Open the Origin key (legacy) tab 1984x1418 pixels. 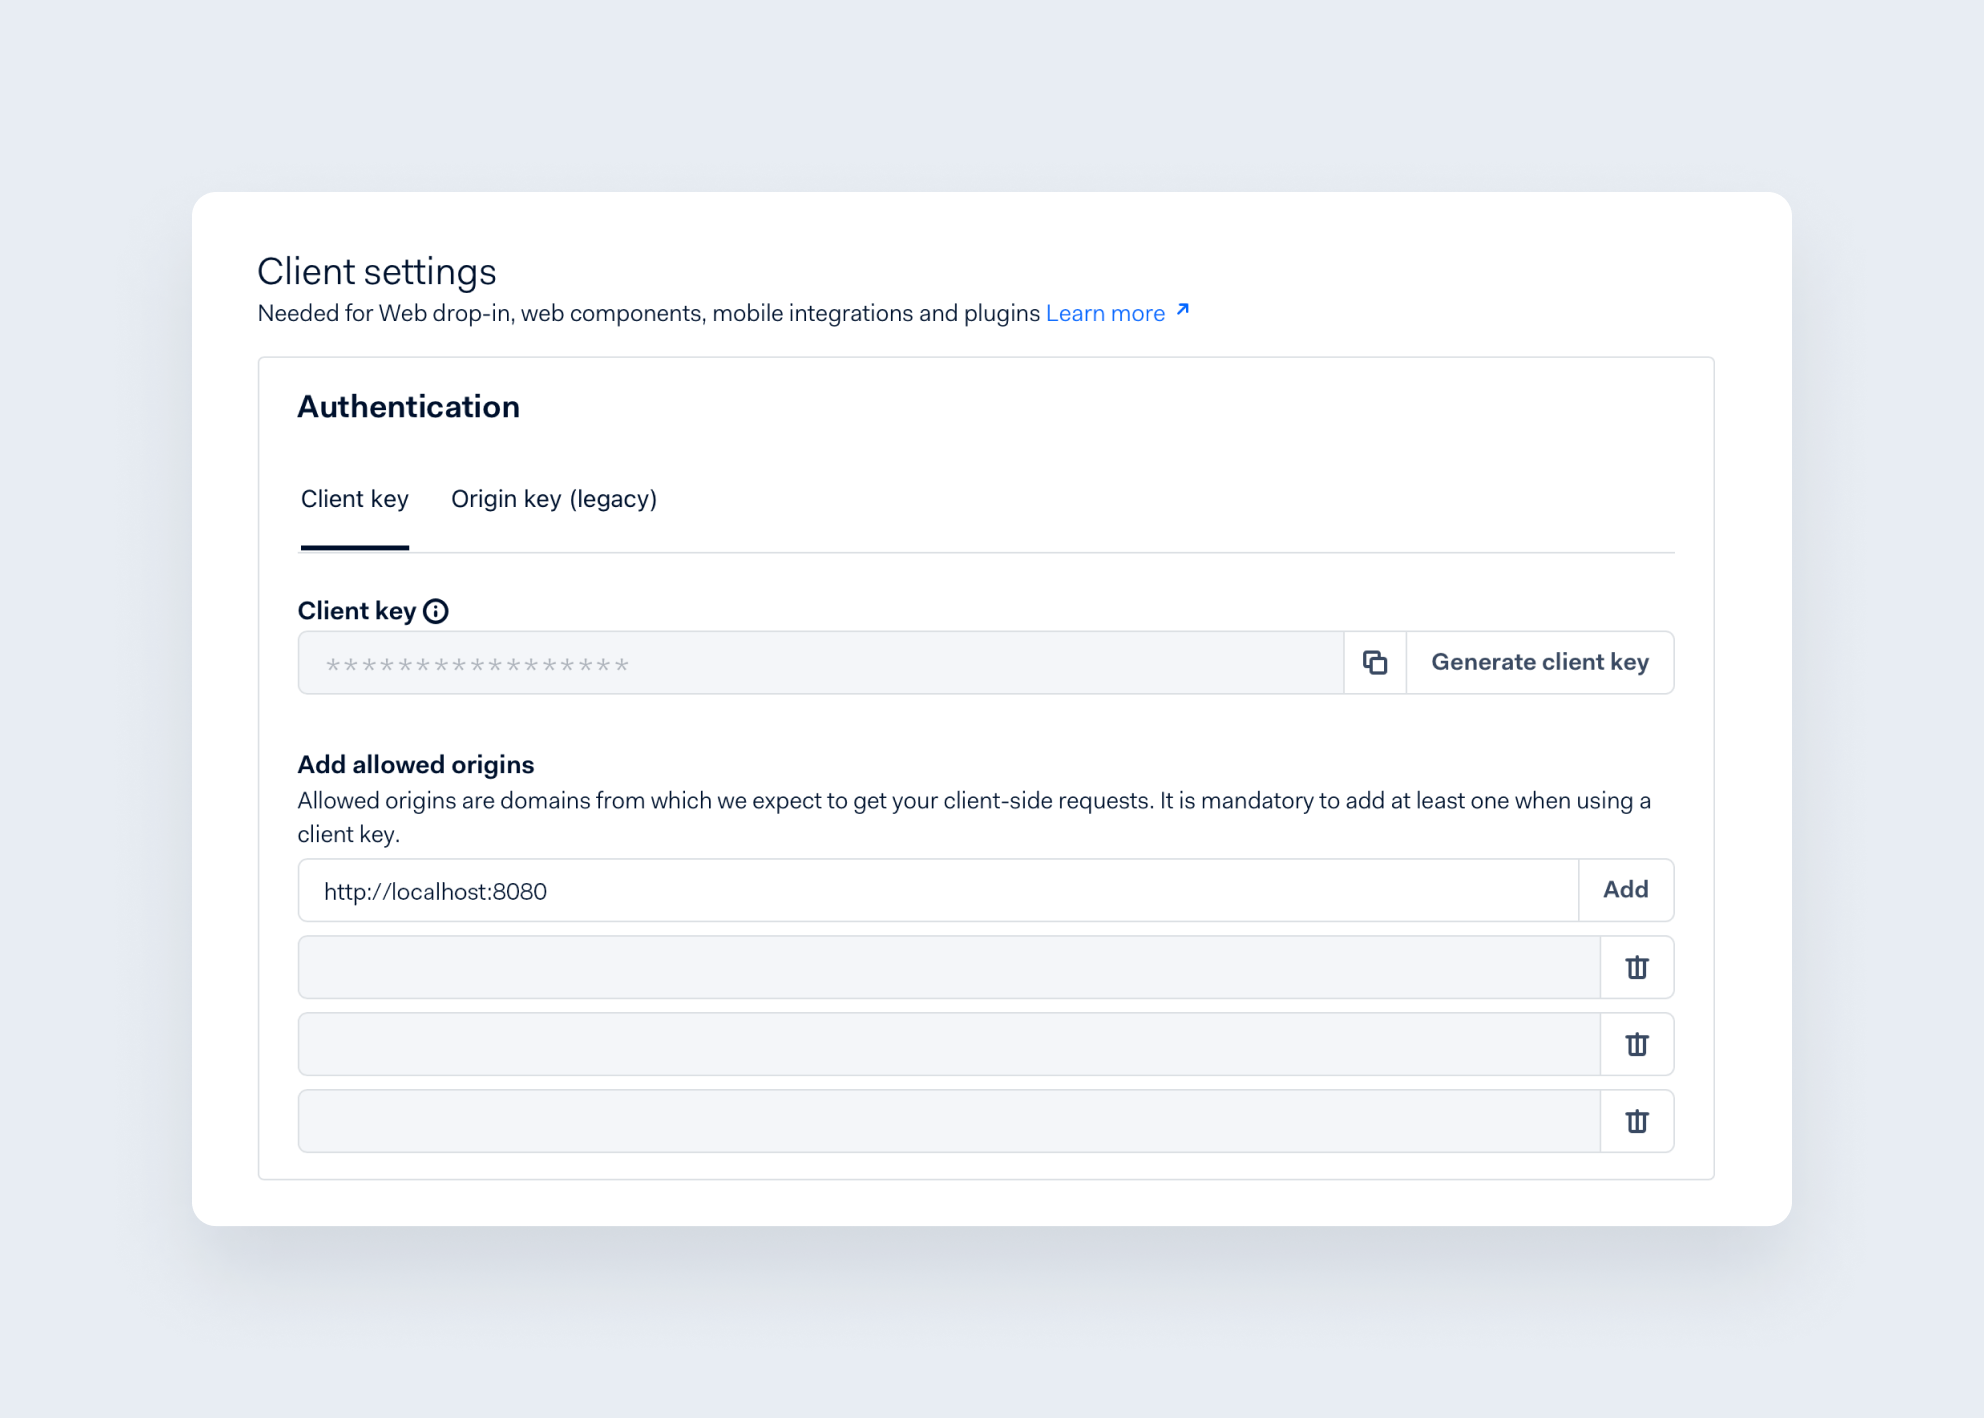pos(554,499)
